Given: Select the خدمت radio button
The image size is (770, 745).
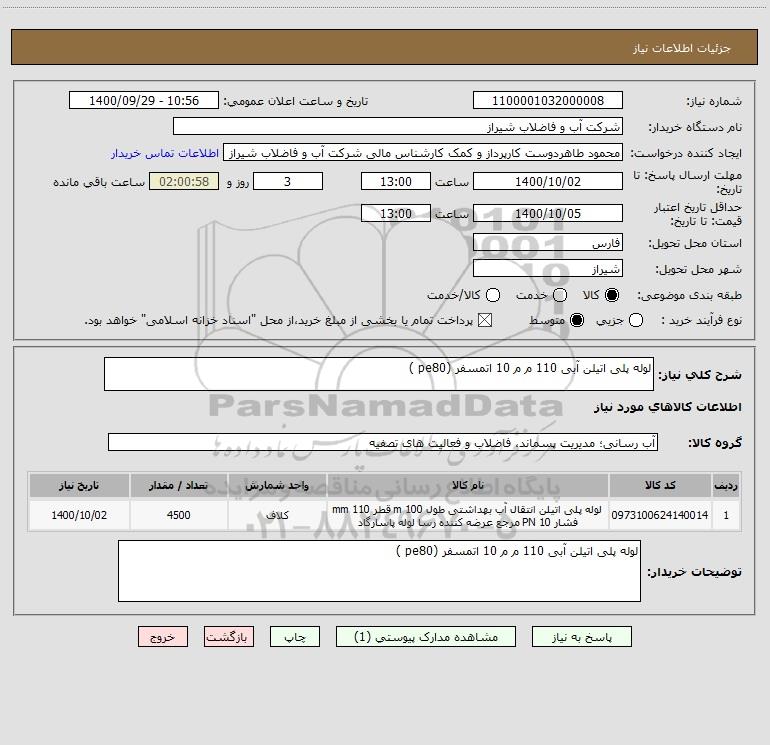Looking at the screenshot, I should [560, 295].
